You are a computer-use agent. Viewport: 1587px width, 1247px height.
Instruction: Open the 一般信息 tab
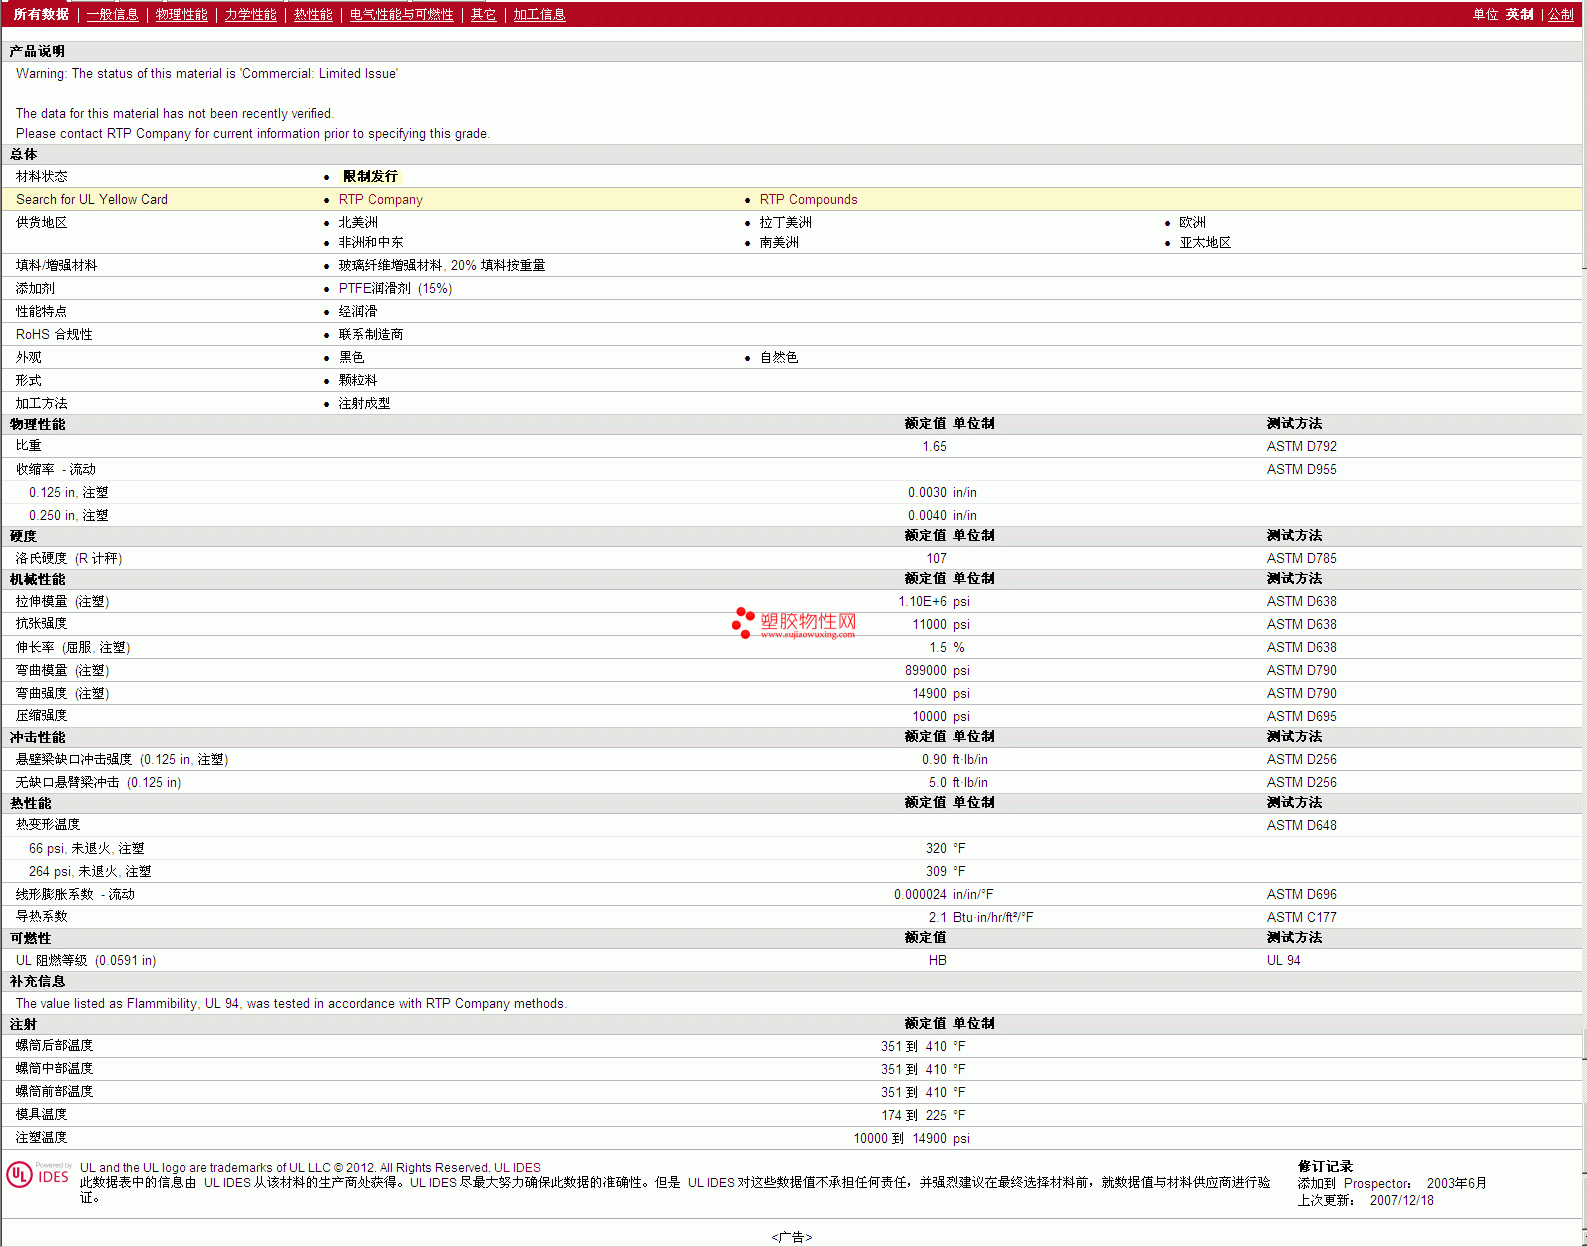click(x=112, y=14)
